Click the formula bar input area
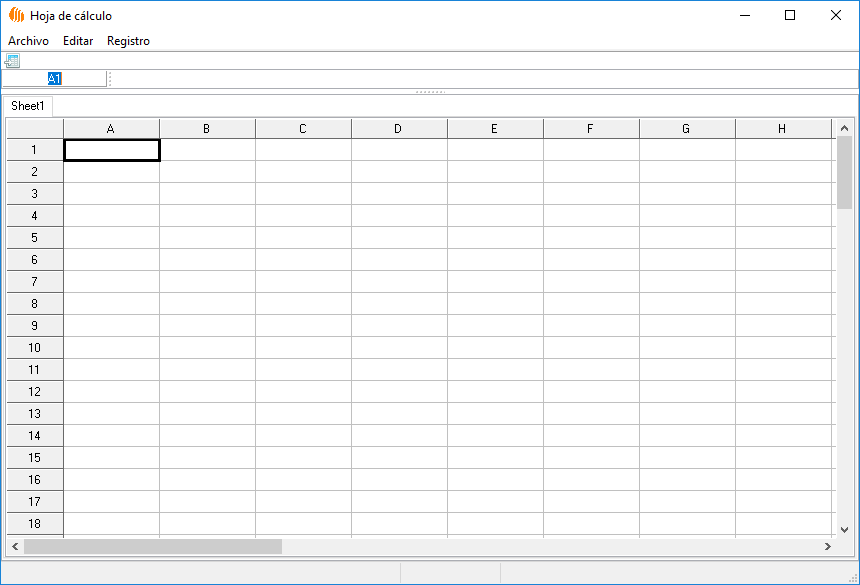The image size is (860, 585). 480,78
